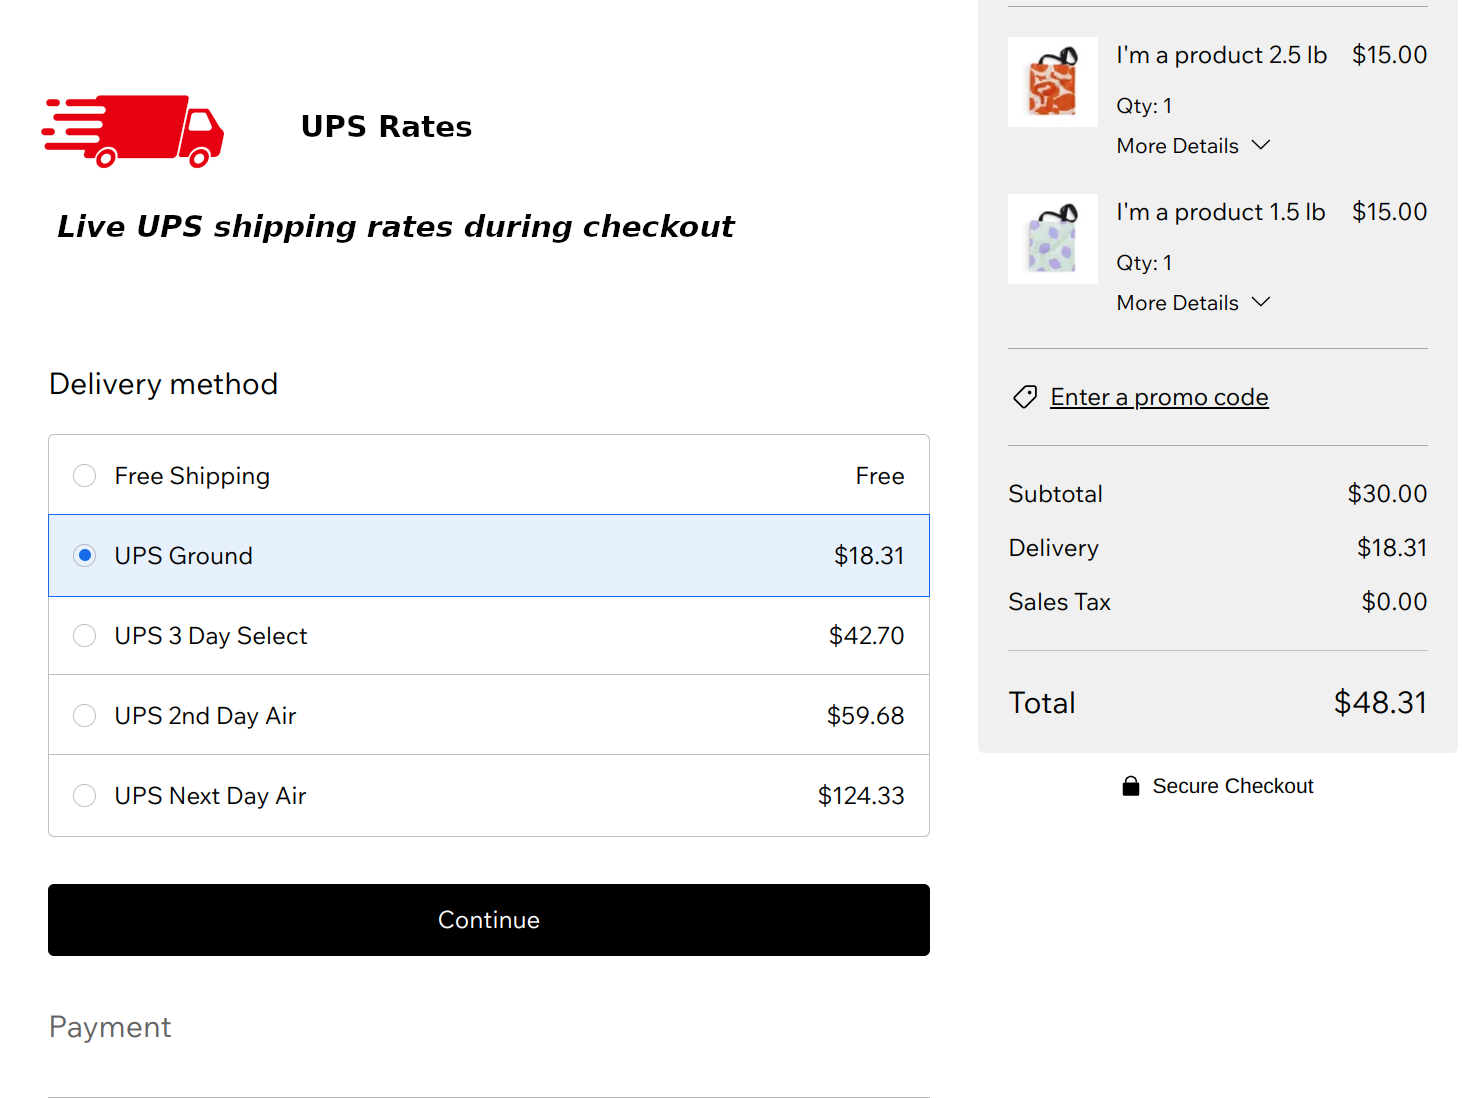Image resolution: width=1462 pixels, height=1098 pixels.
Task: Choose the UPS 2nd Day Air option
Action: [489, 716]
